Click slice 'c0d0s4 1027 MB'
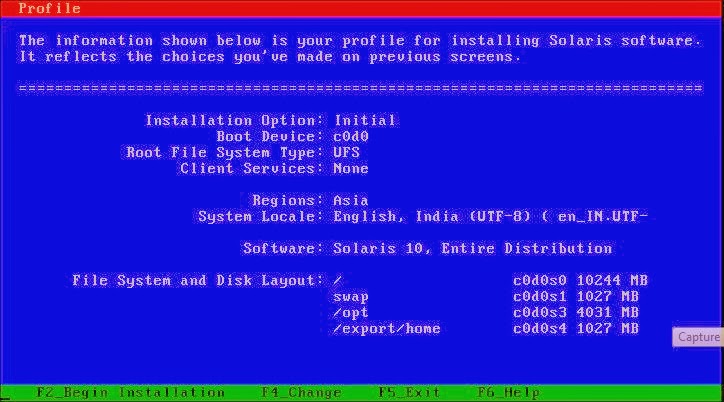 pos(576,329)
